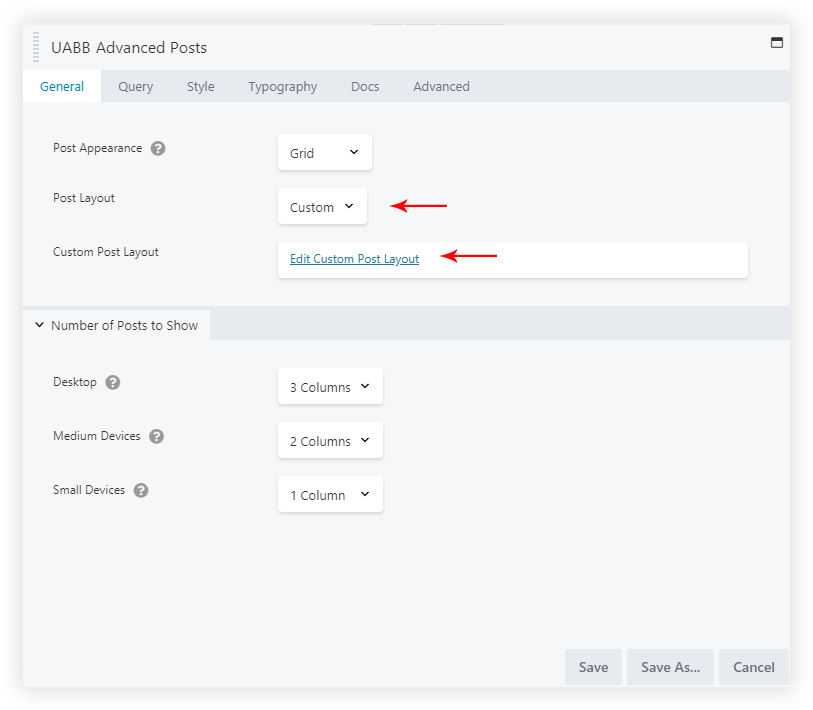Open the Medium Devices help tooltip icon
The image size is (813, 710).
click(156, 437)
